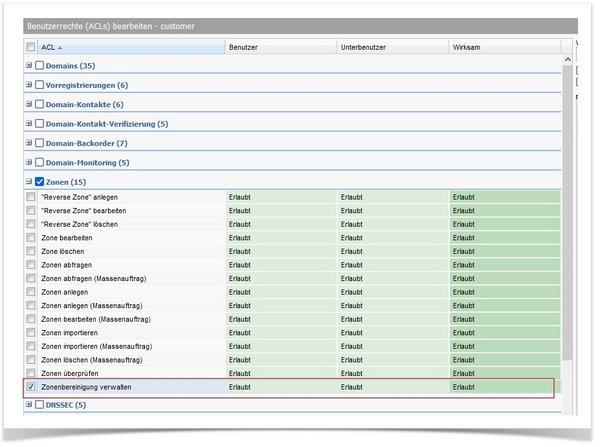Check the Domains group checkbox
The image size is (600, 447).
39,65
